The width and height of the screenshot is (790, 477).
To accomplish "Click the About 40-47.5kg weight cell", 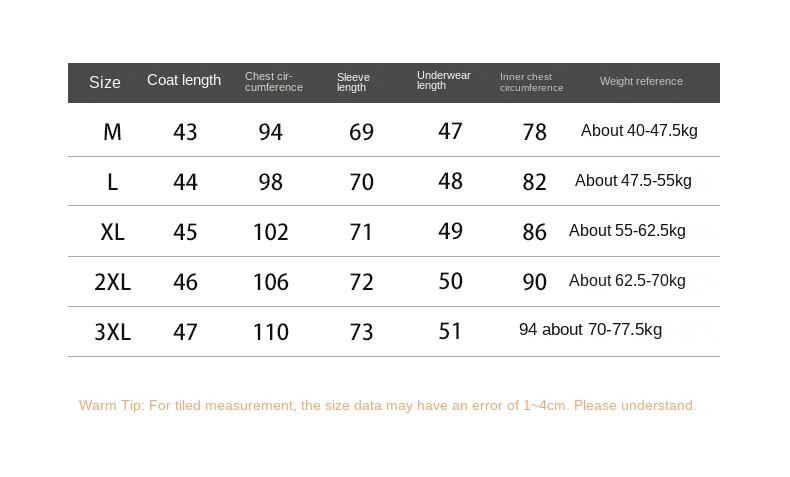I will 639,131.
